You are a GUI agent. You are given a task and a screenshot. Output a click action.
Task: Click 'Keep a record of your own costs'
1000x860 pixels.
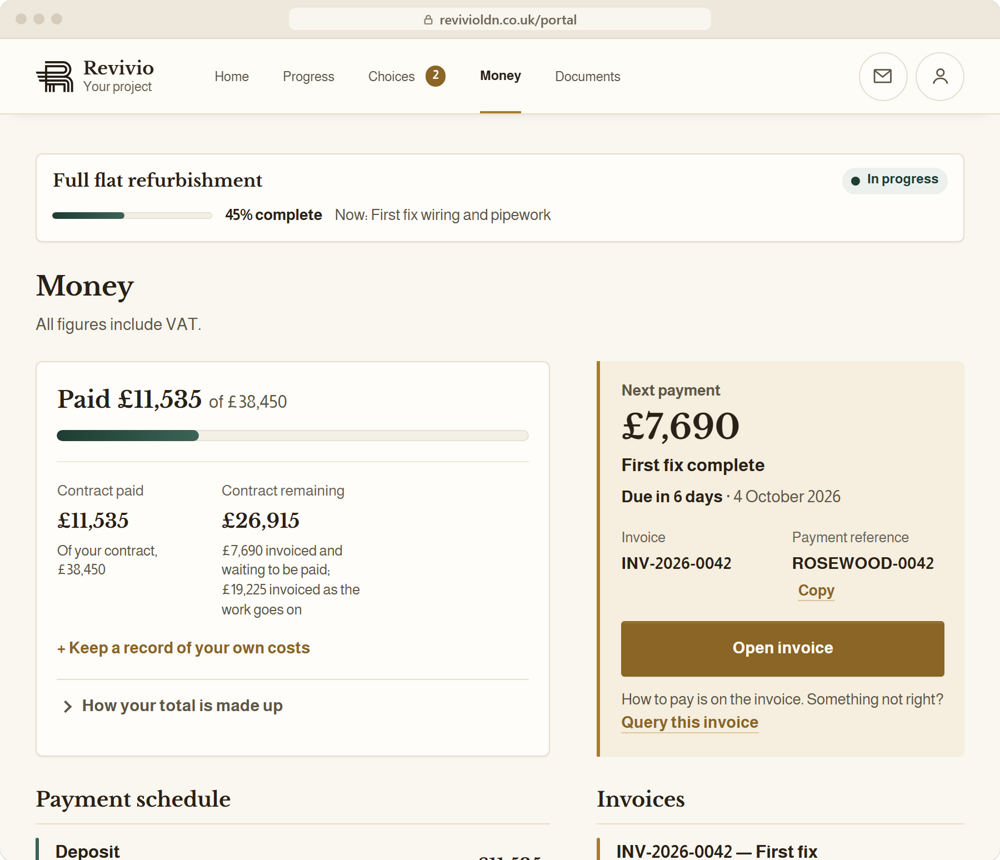pyautogui.click(x=184, y=648)
